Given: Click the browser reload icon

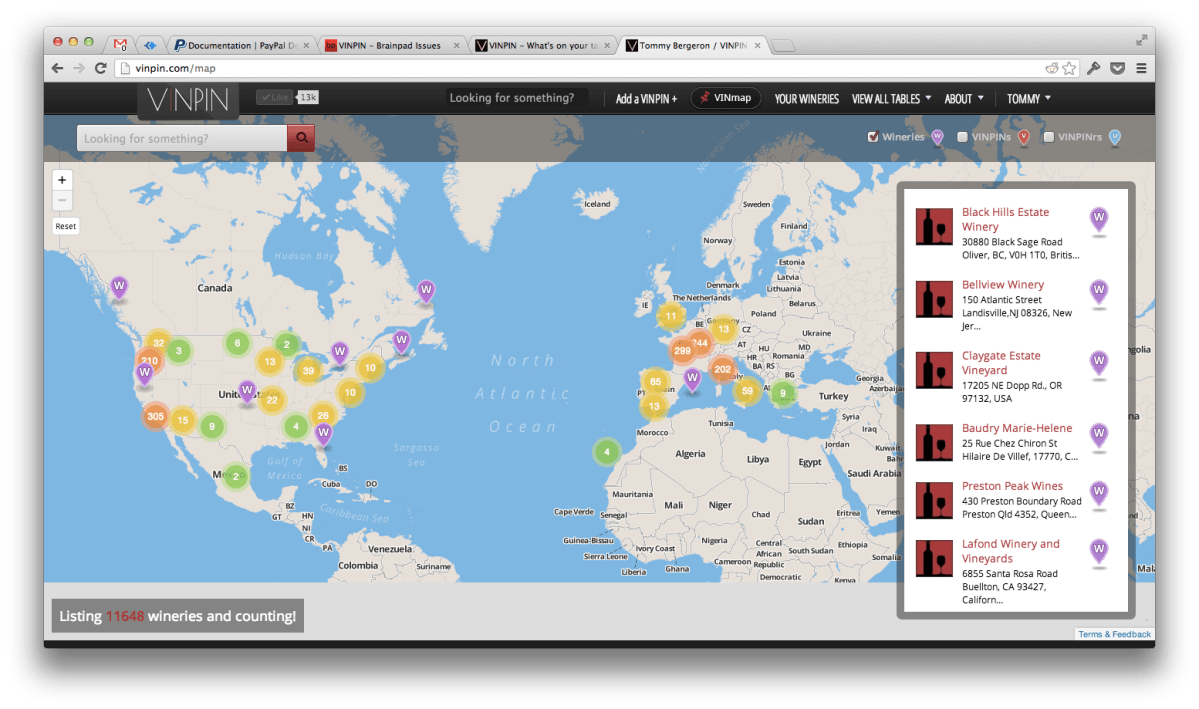Looking at the screenshot, I should (100, 68).
